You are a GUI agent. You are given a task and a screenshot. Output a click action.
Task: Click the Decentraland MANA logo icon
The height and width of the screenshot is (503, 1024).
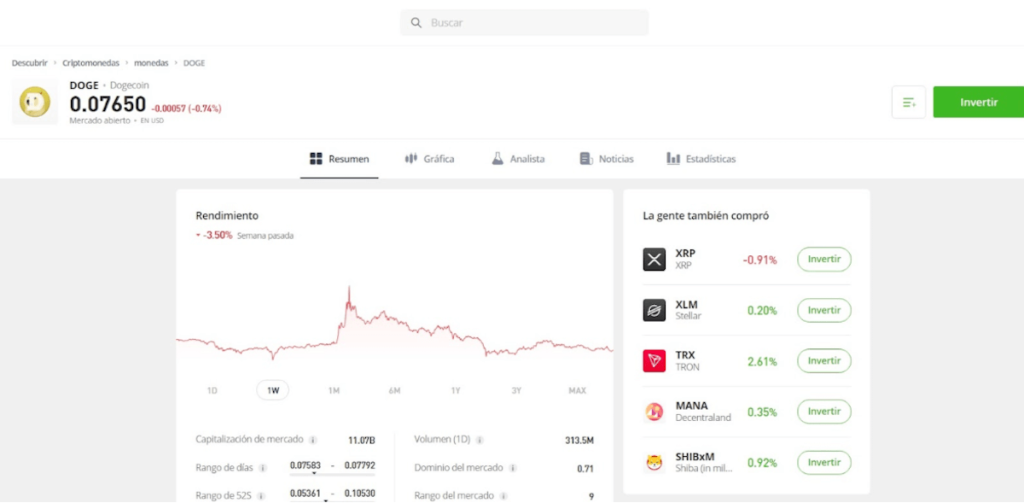pyautogui.click(x=654, y=412)
